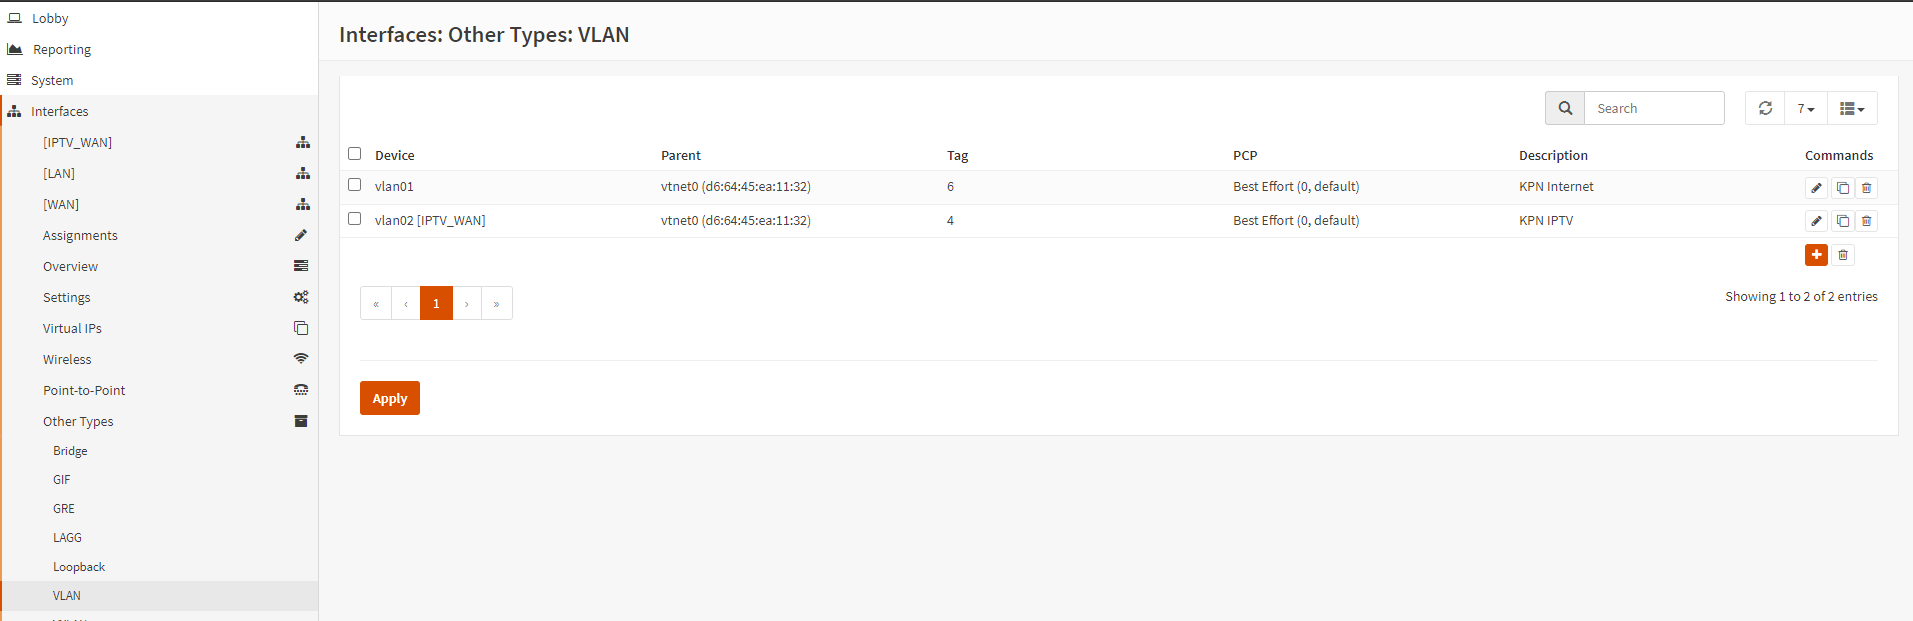Click the Wireless wifi icon
The width and height of the screenshot is (1913, 621).
pos(301,359)
